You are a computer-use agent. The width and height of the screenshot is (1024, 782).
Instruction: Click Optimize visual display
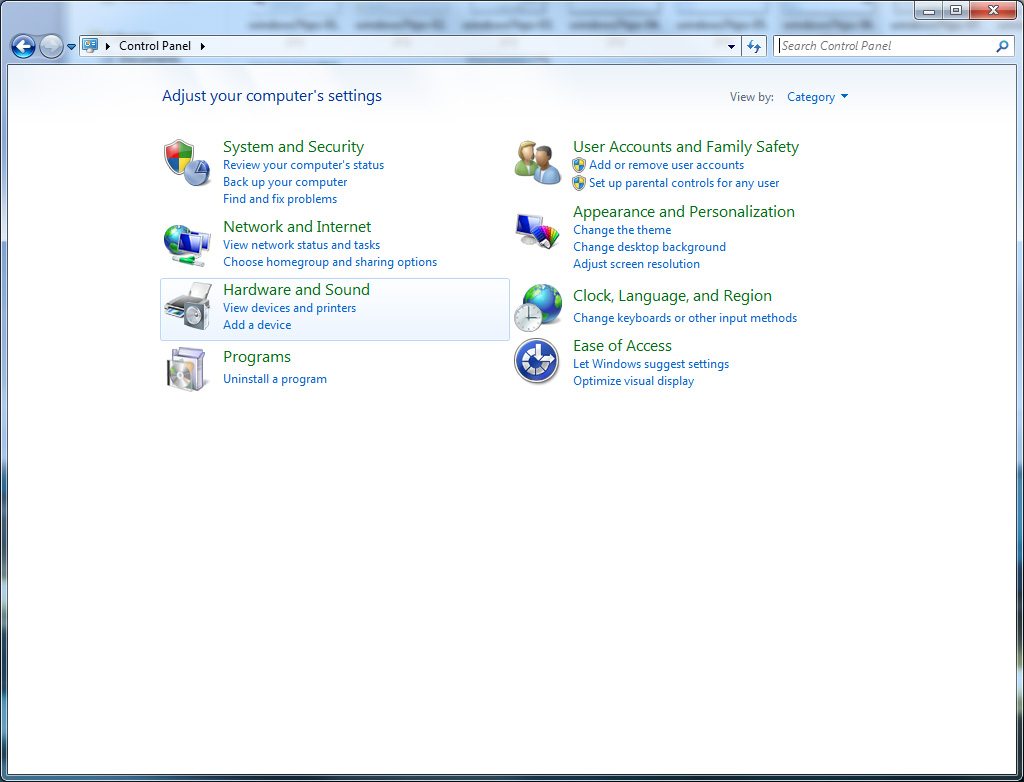(x=633, y=381)
